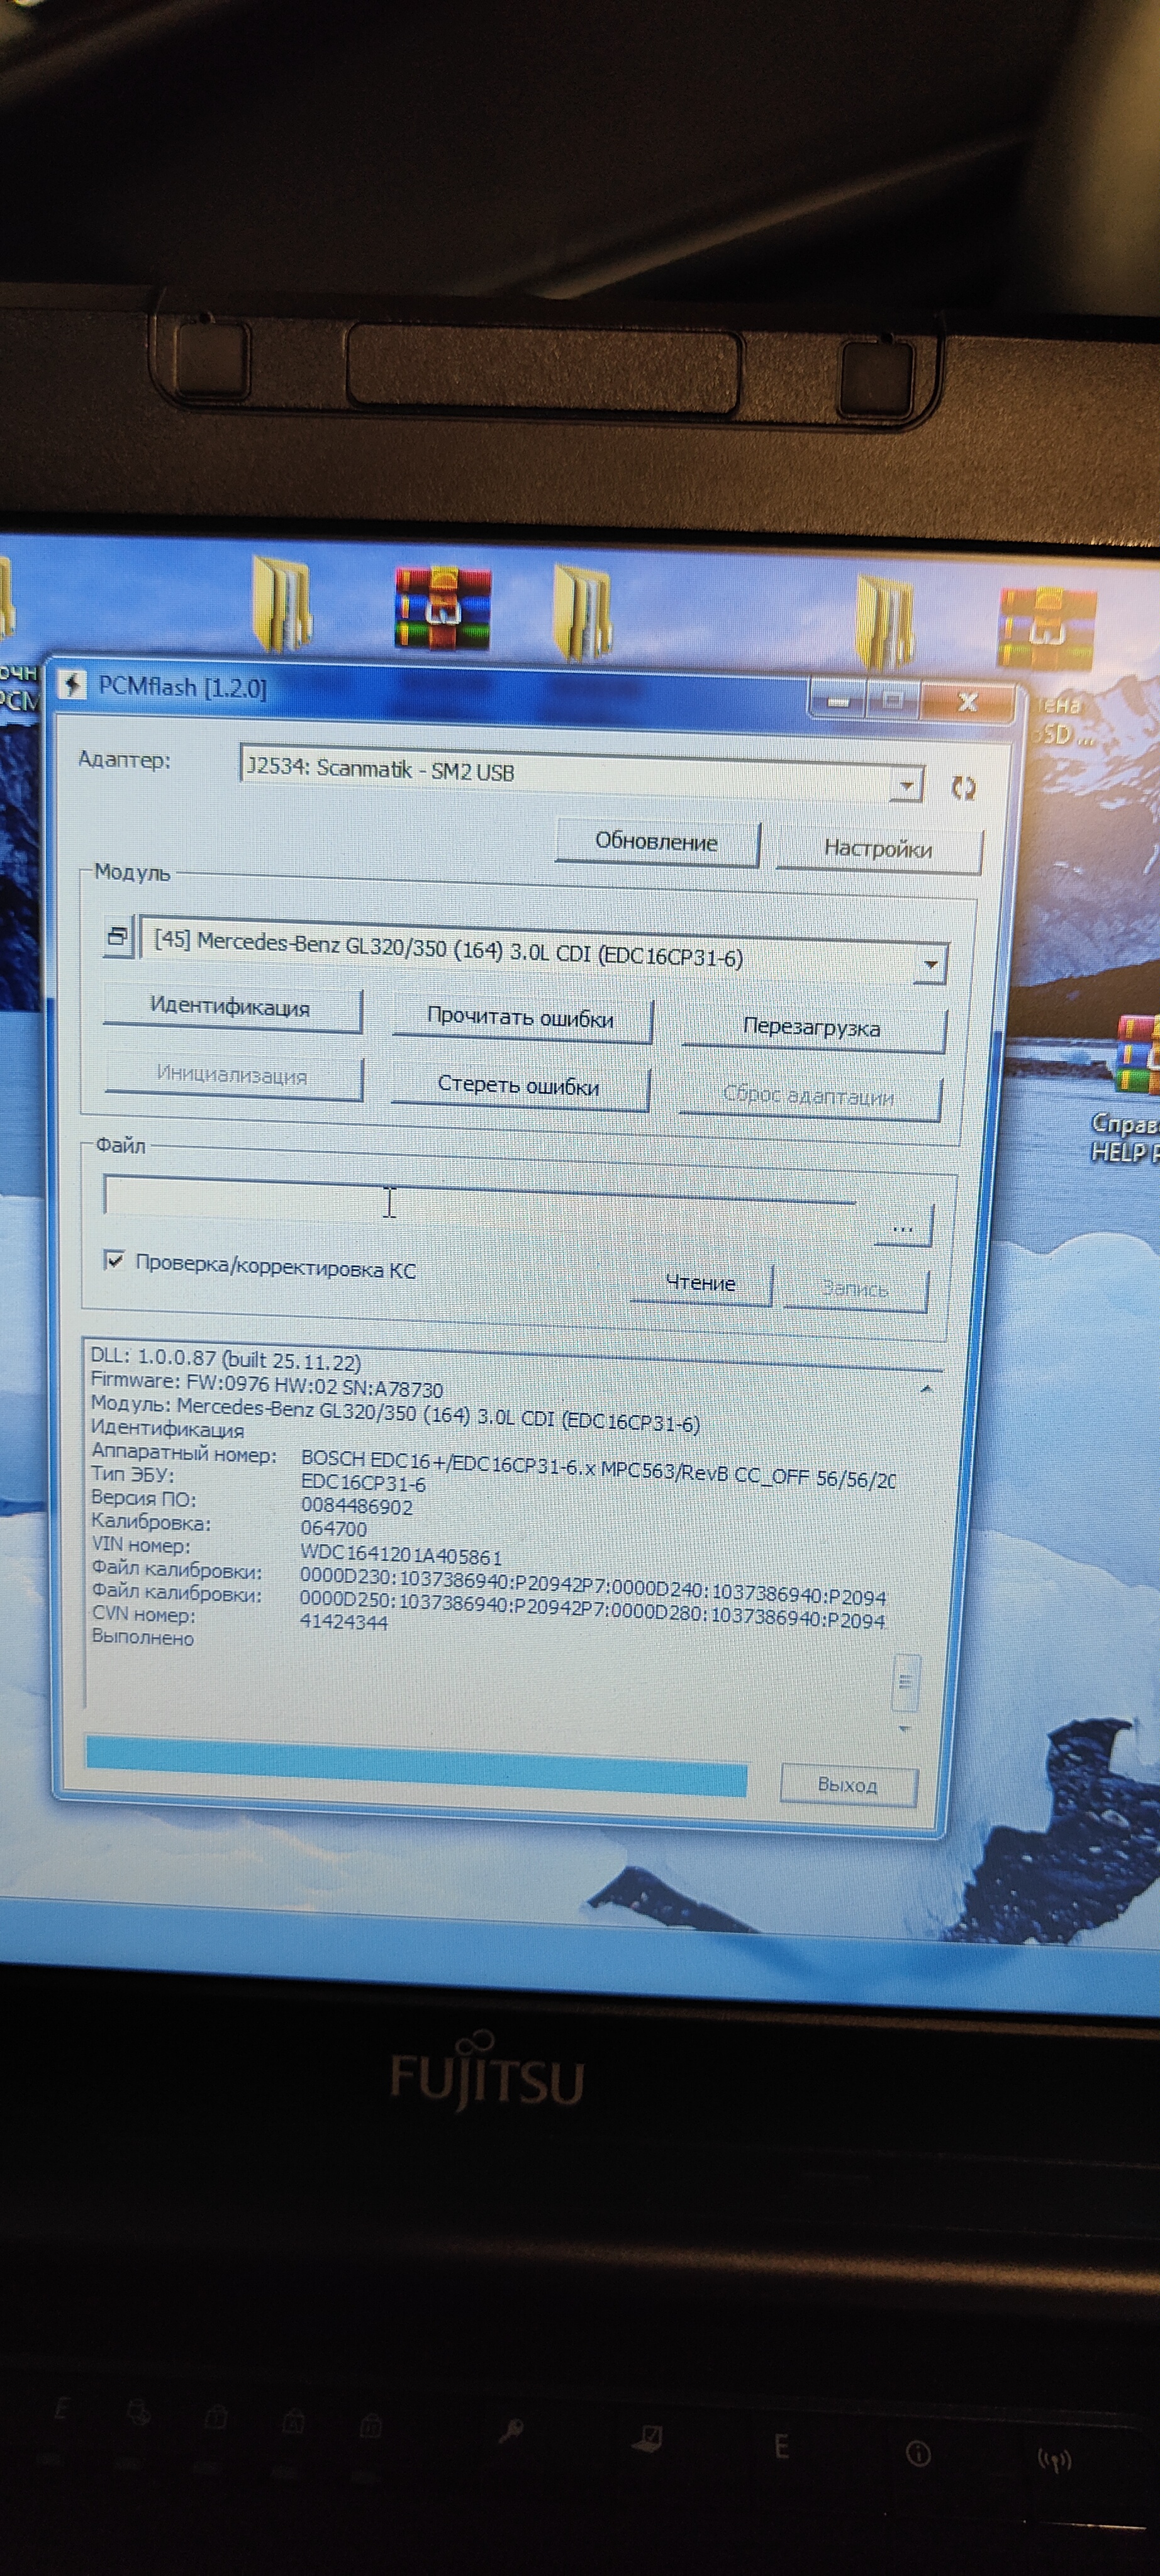Click the PCMflash lightning title bar icon
The image size is (1160, 2576).
coord(72,685)
